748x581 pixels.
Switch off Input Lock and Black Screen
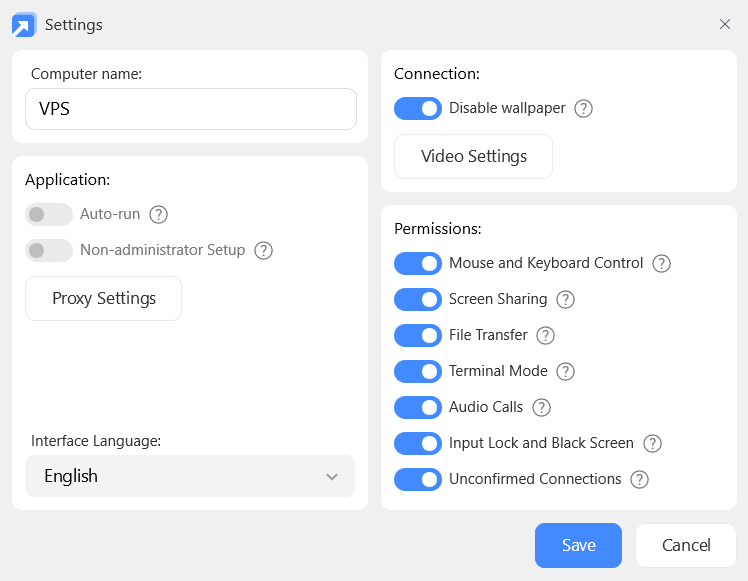tap(418, 443)
